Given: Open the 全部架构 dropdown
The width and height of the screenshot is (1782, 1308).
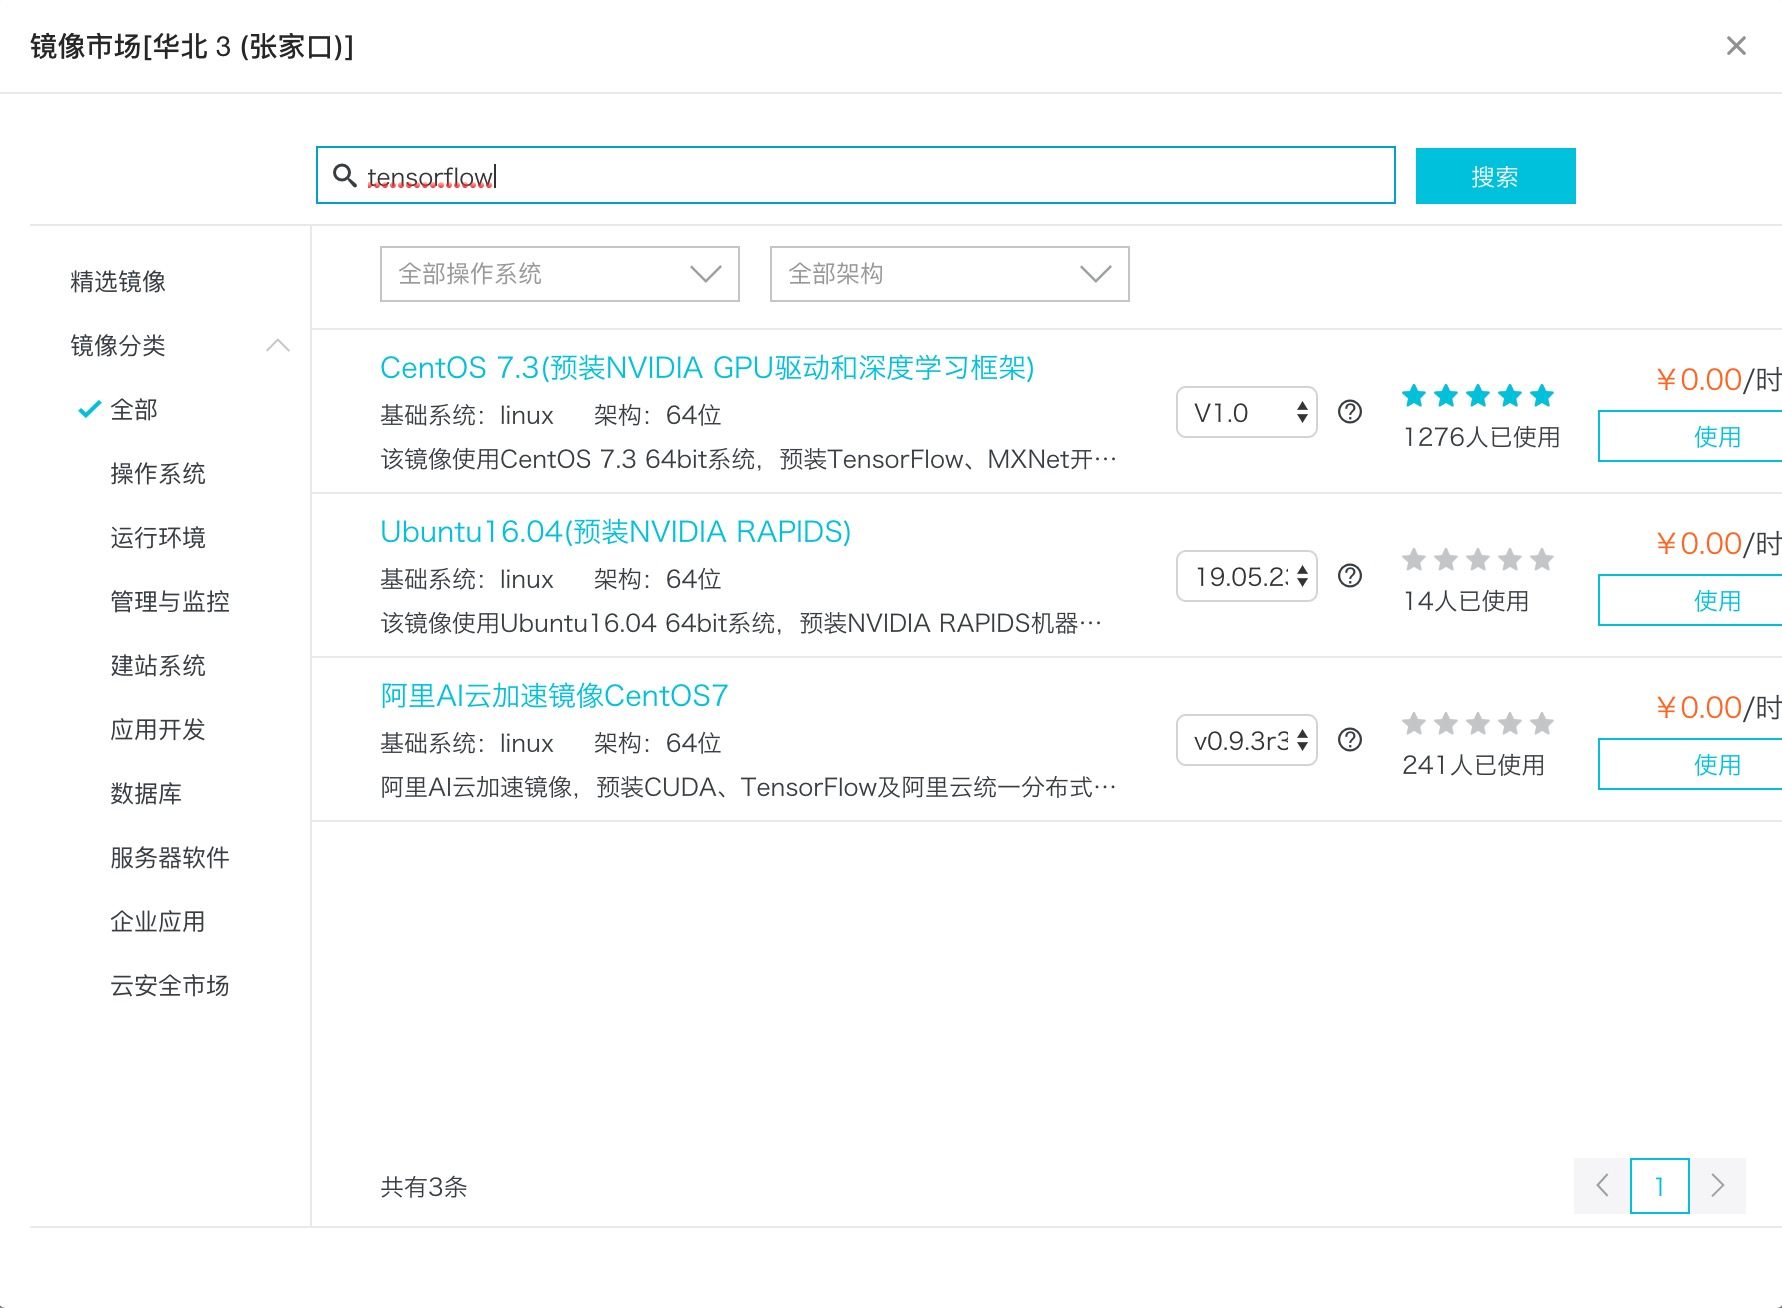Looking at the screenshot, I should 950,274.
